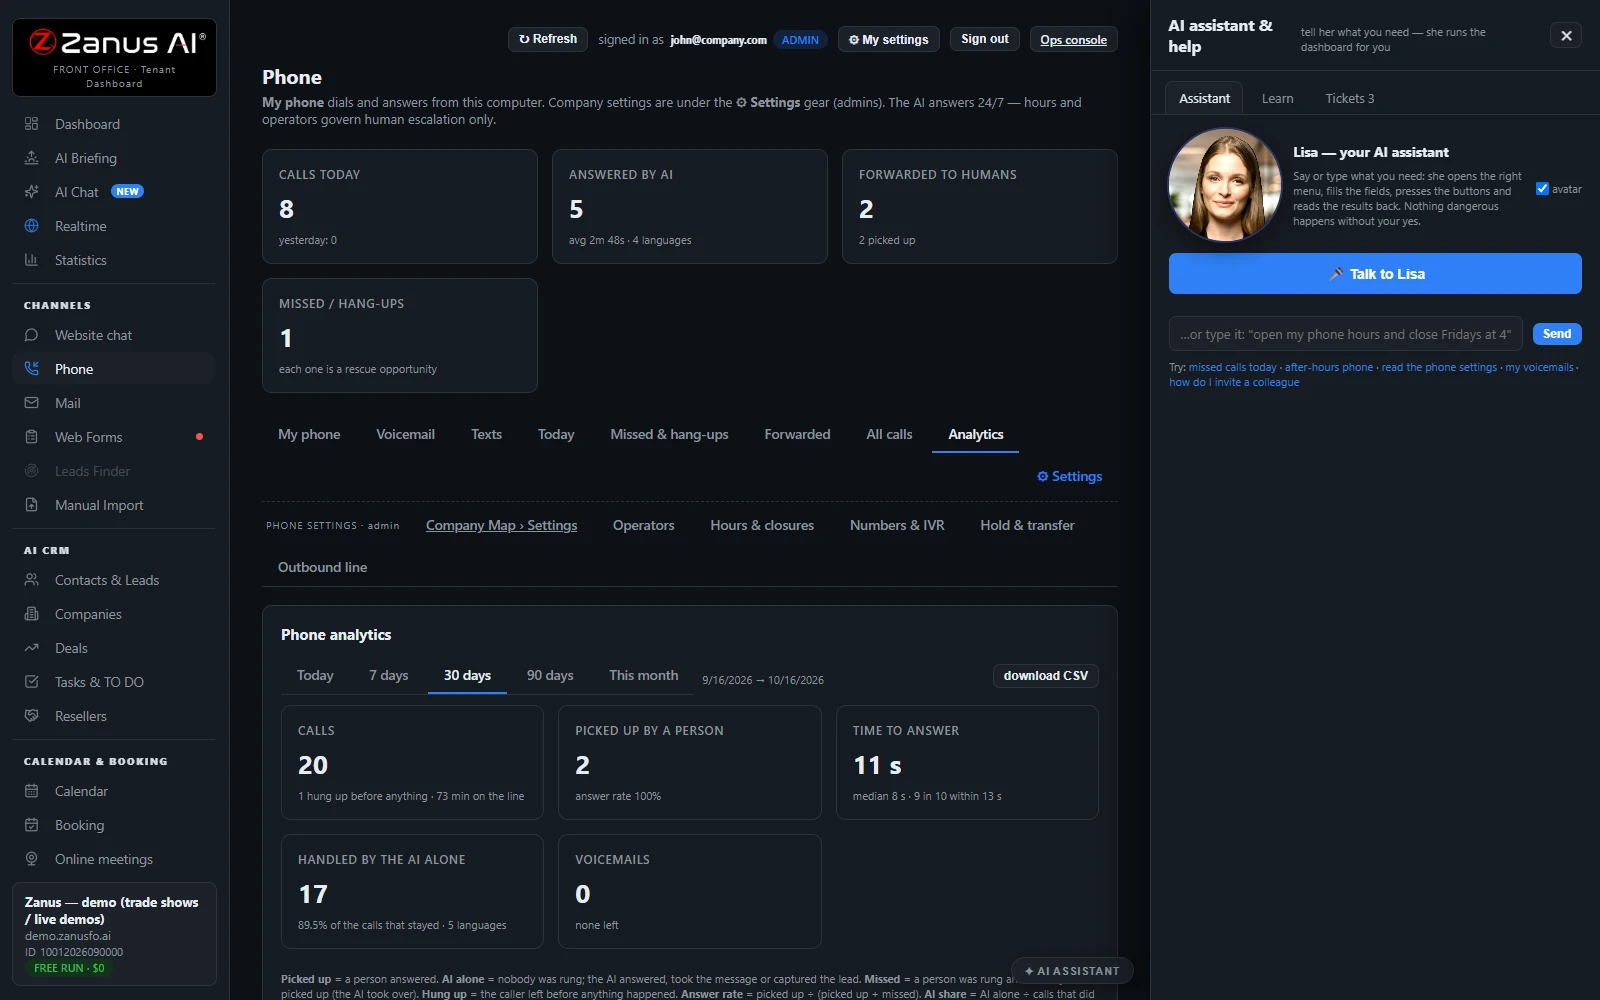The width and height of the screenshot is (1600, 1000).
Task: Click the Send button
Action: click(x=1557, y=334)
